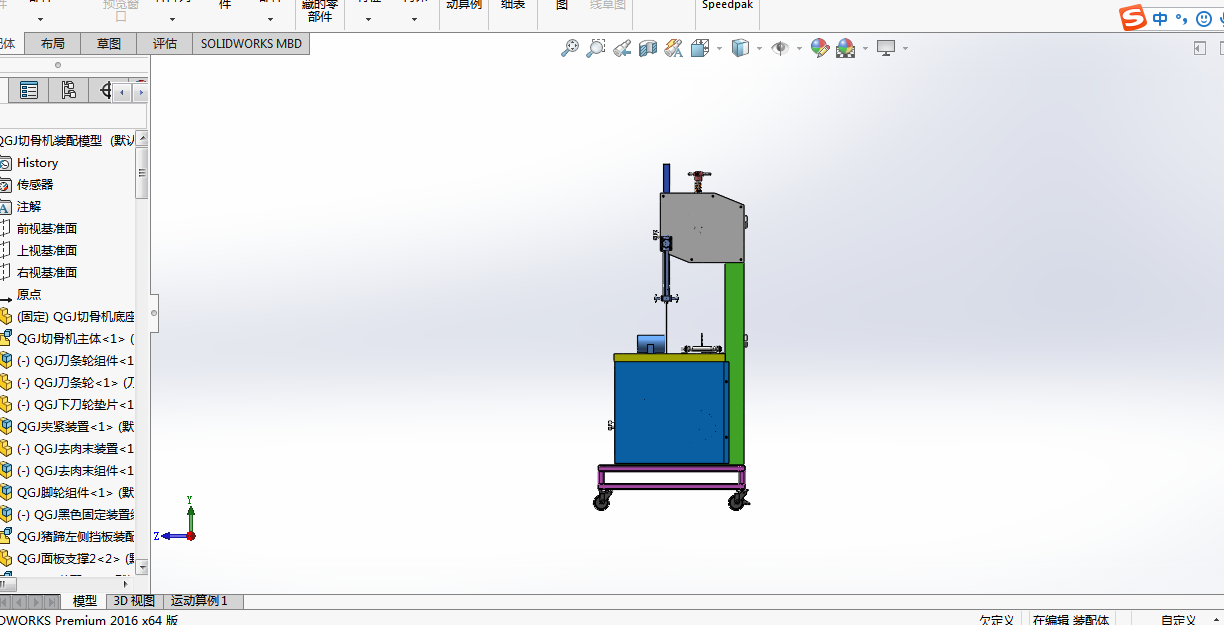Image resolution: width=1224 pixels, height=625 pixels.
Task: Select the History tree item
Action: pos(37,163)
